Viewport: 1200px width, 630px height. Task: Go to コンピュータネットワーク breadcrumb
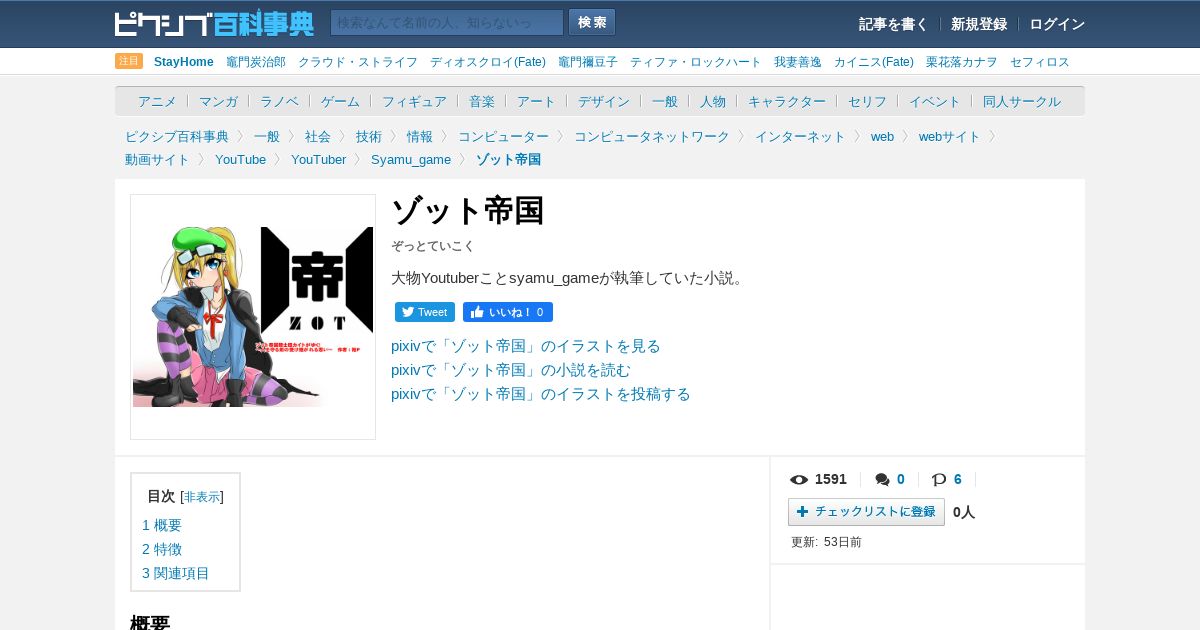652,136
